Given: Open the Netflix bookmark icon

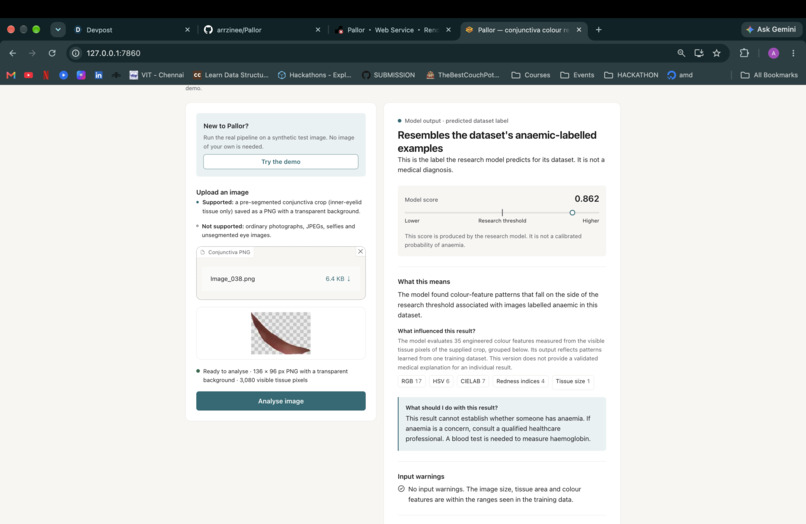Looking at the screenshot, I should coord(46,75).
